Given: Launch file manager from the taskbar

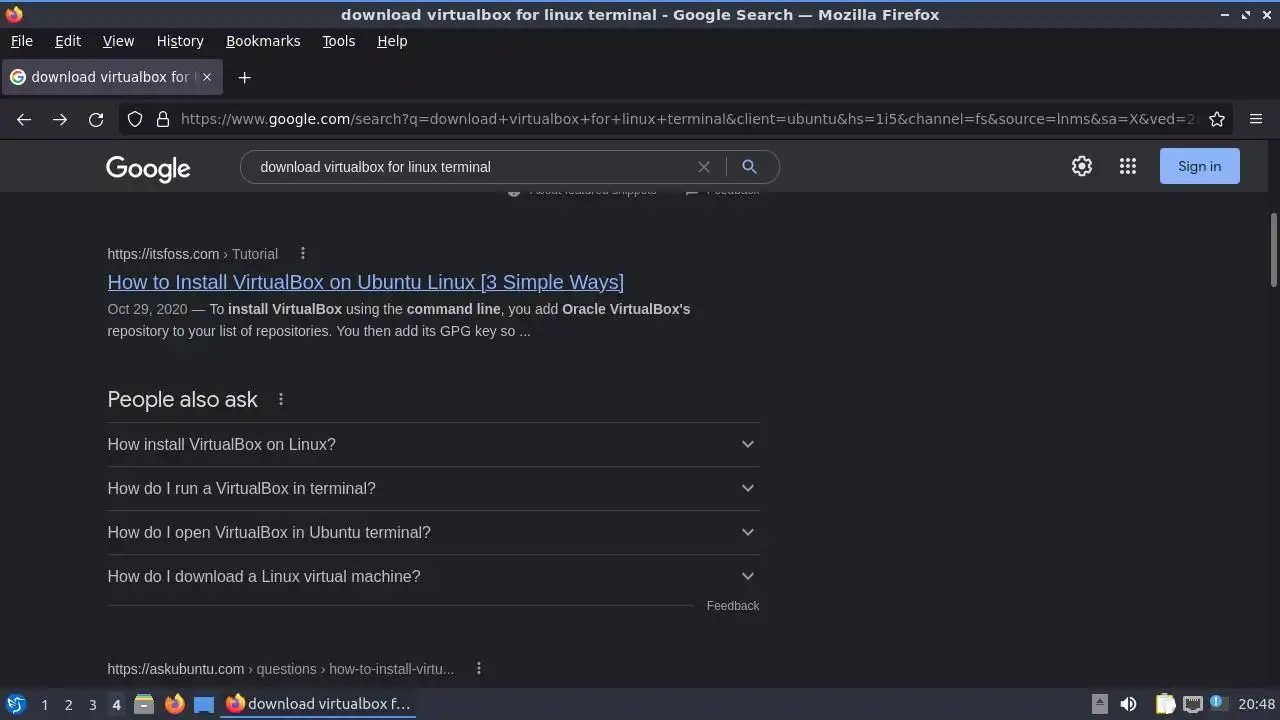Looking at the screenshot, I should tap(144, 704).
